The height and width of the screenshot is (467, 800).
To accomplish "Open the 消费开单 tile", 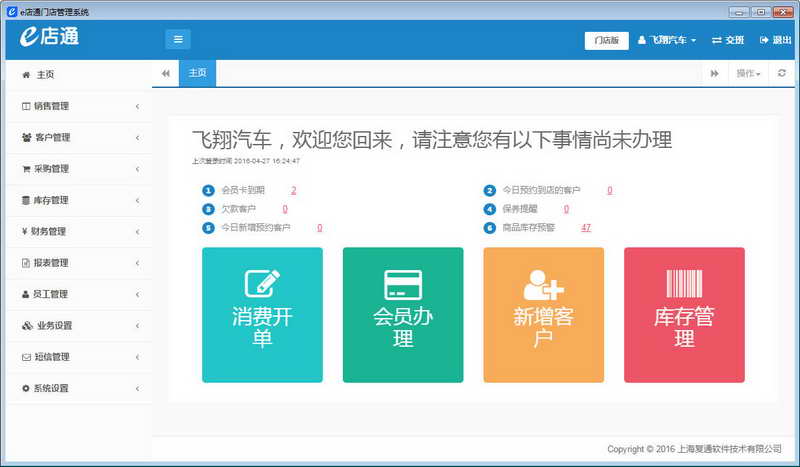I will pyautogui.click(x=262, y=314).
